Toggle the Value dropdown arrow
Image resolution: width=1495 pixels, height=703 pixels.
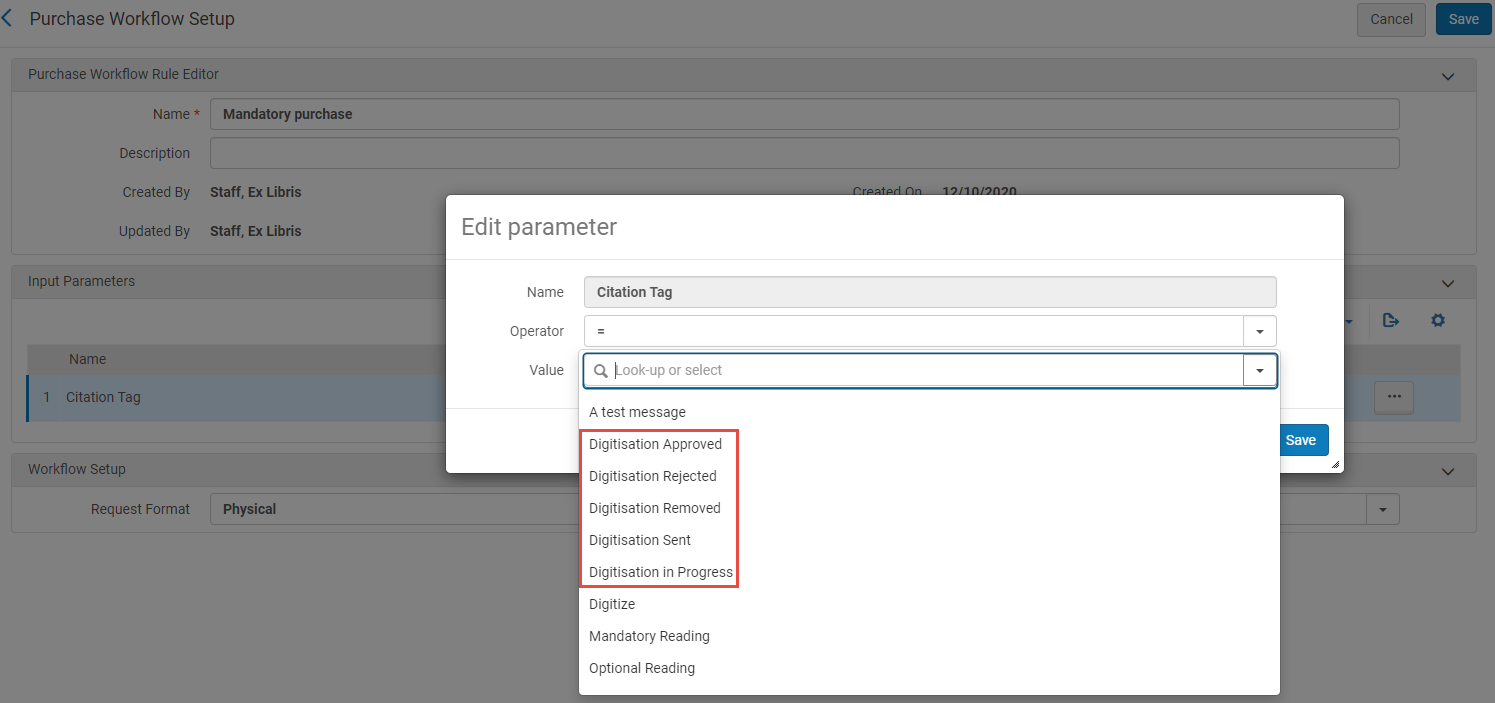click(1259, 371)
